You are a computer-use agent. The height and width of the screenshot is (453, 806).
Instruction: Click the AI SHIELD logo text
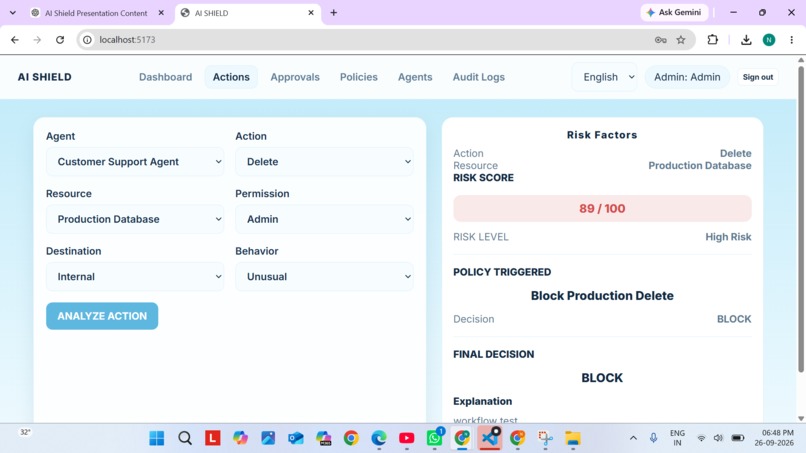point(45,77)
